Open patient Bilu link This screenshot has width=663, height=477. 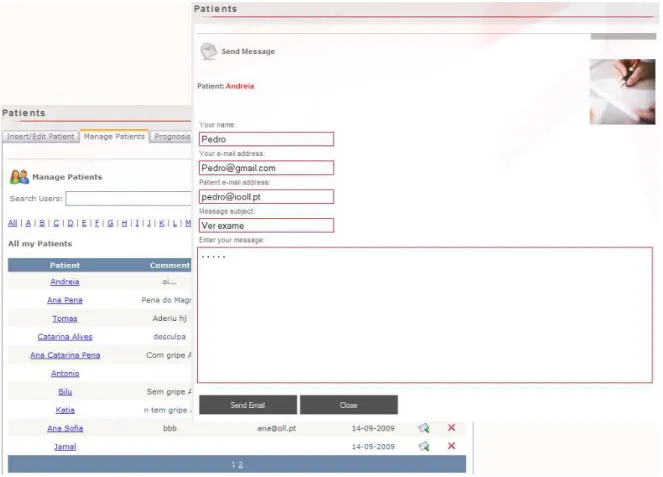(65, 392)
